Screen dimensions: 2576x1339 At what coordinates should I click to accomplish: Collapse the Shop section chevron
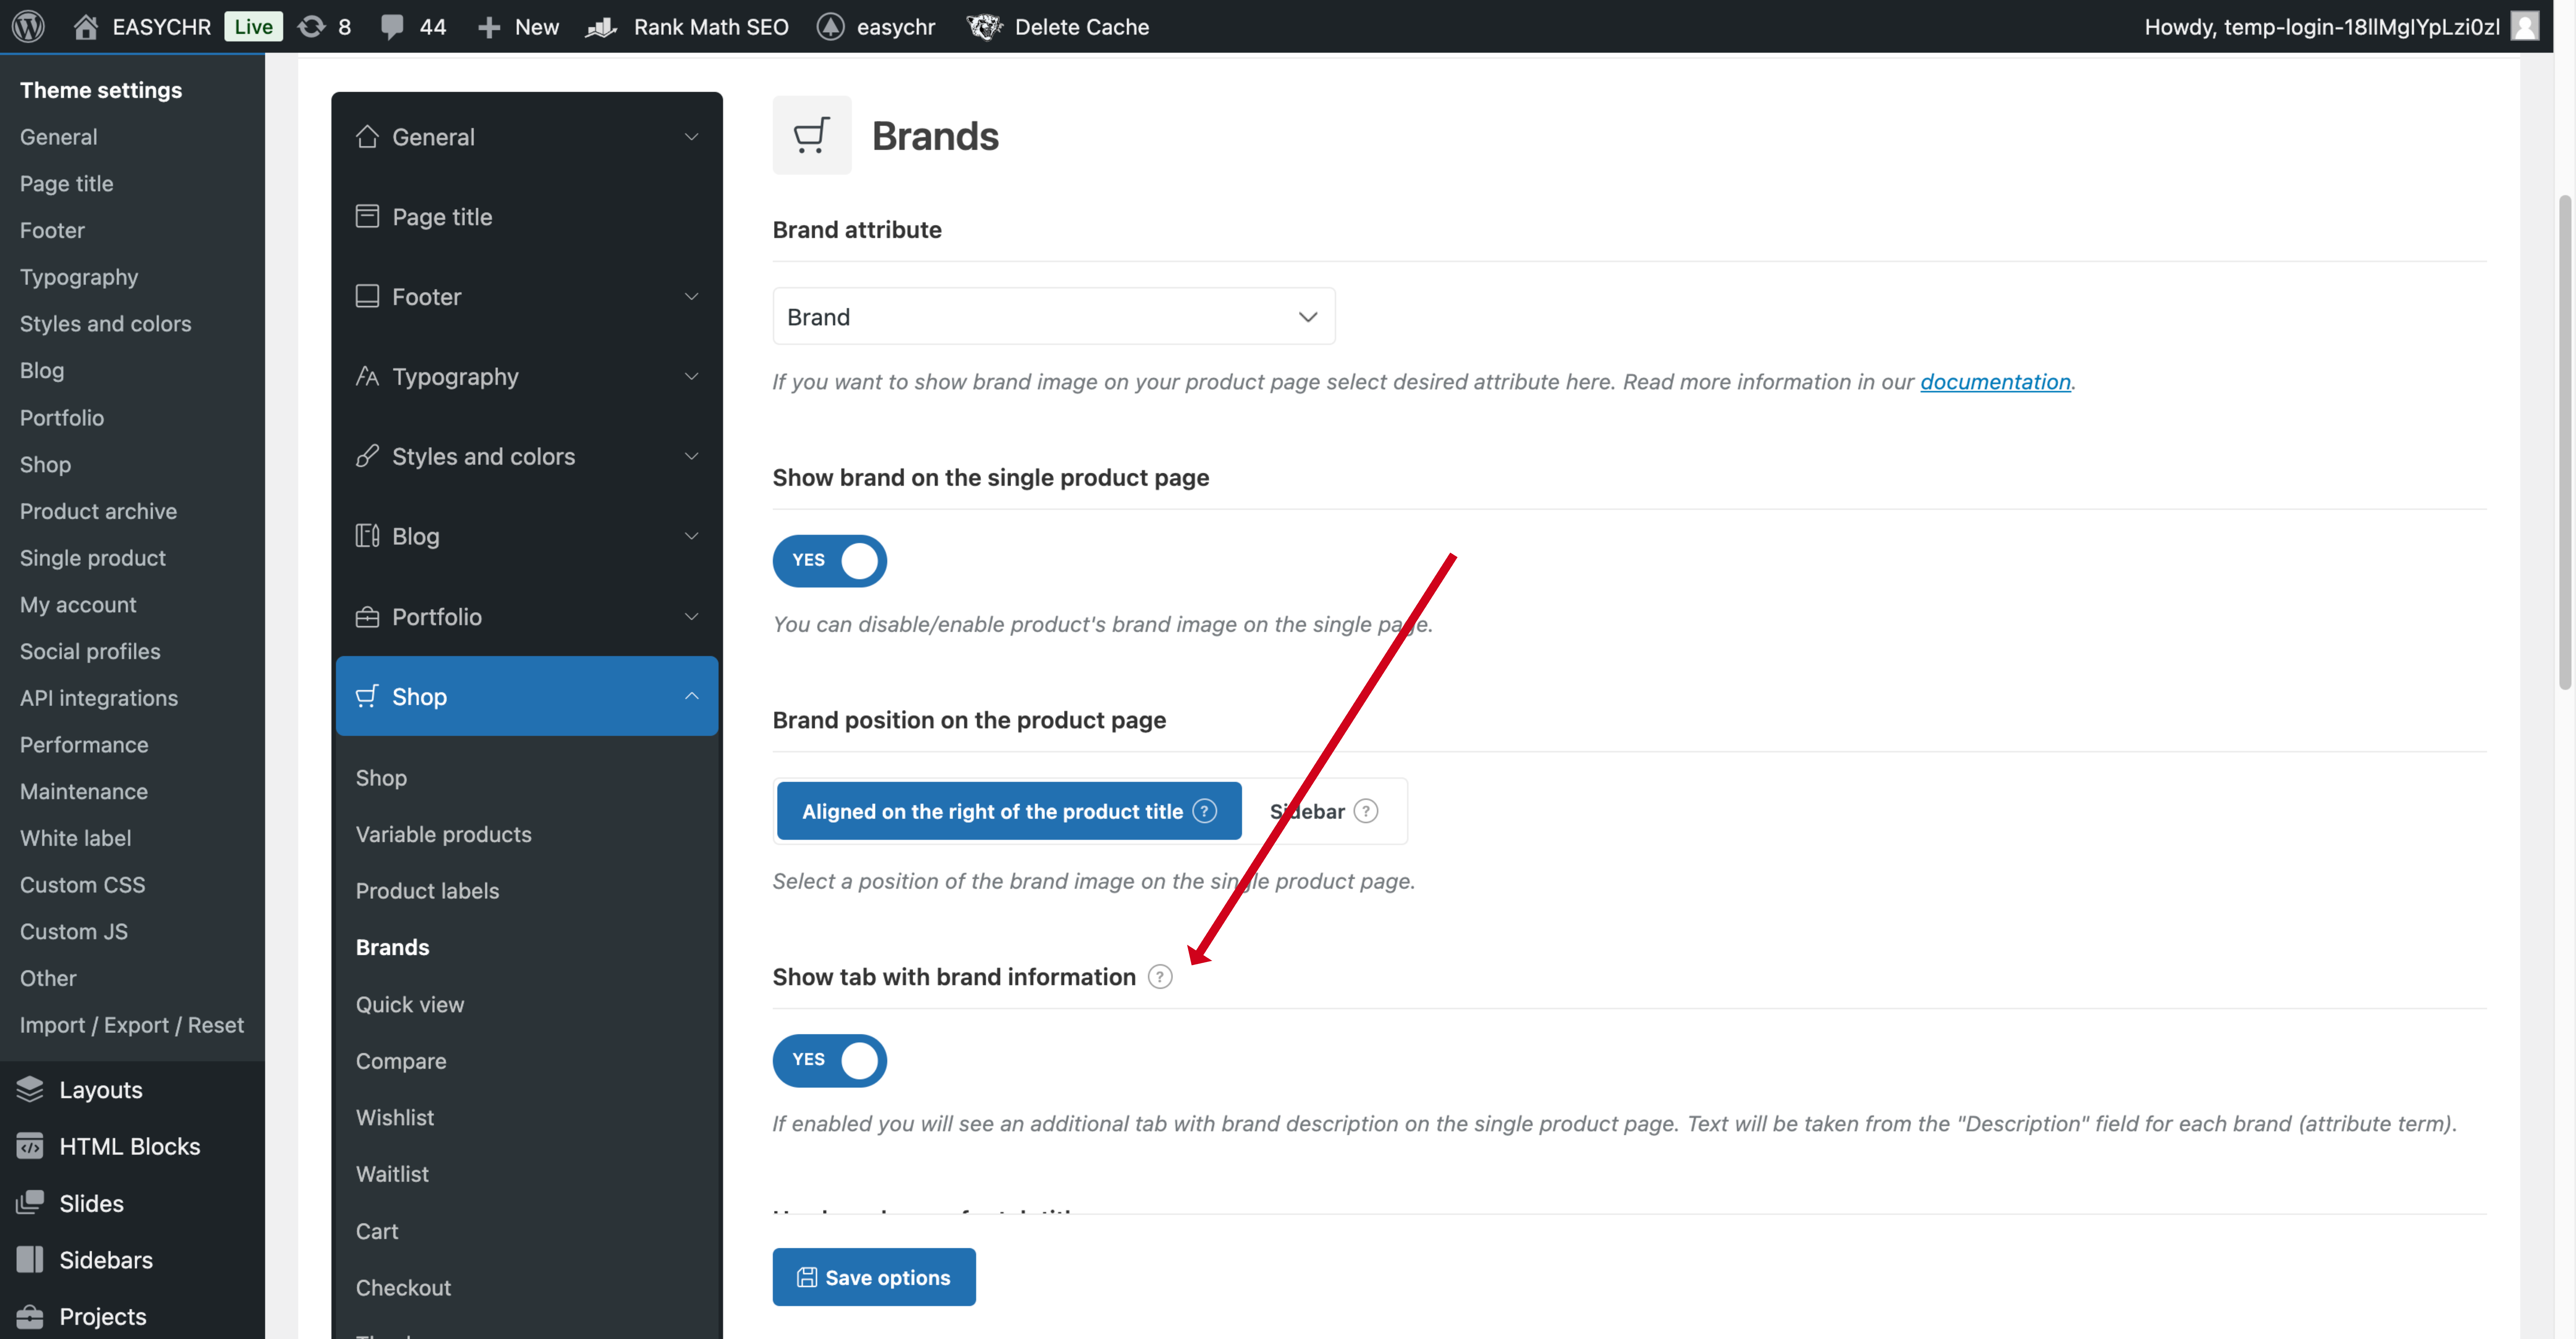click(x=691, y=696)
